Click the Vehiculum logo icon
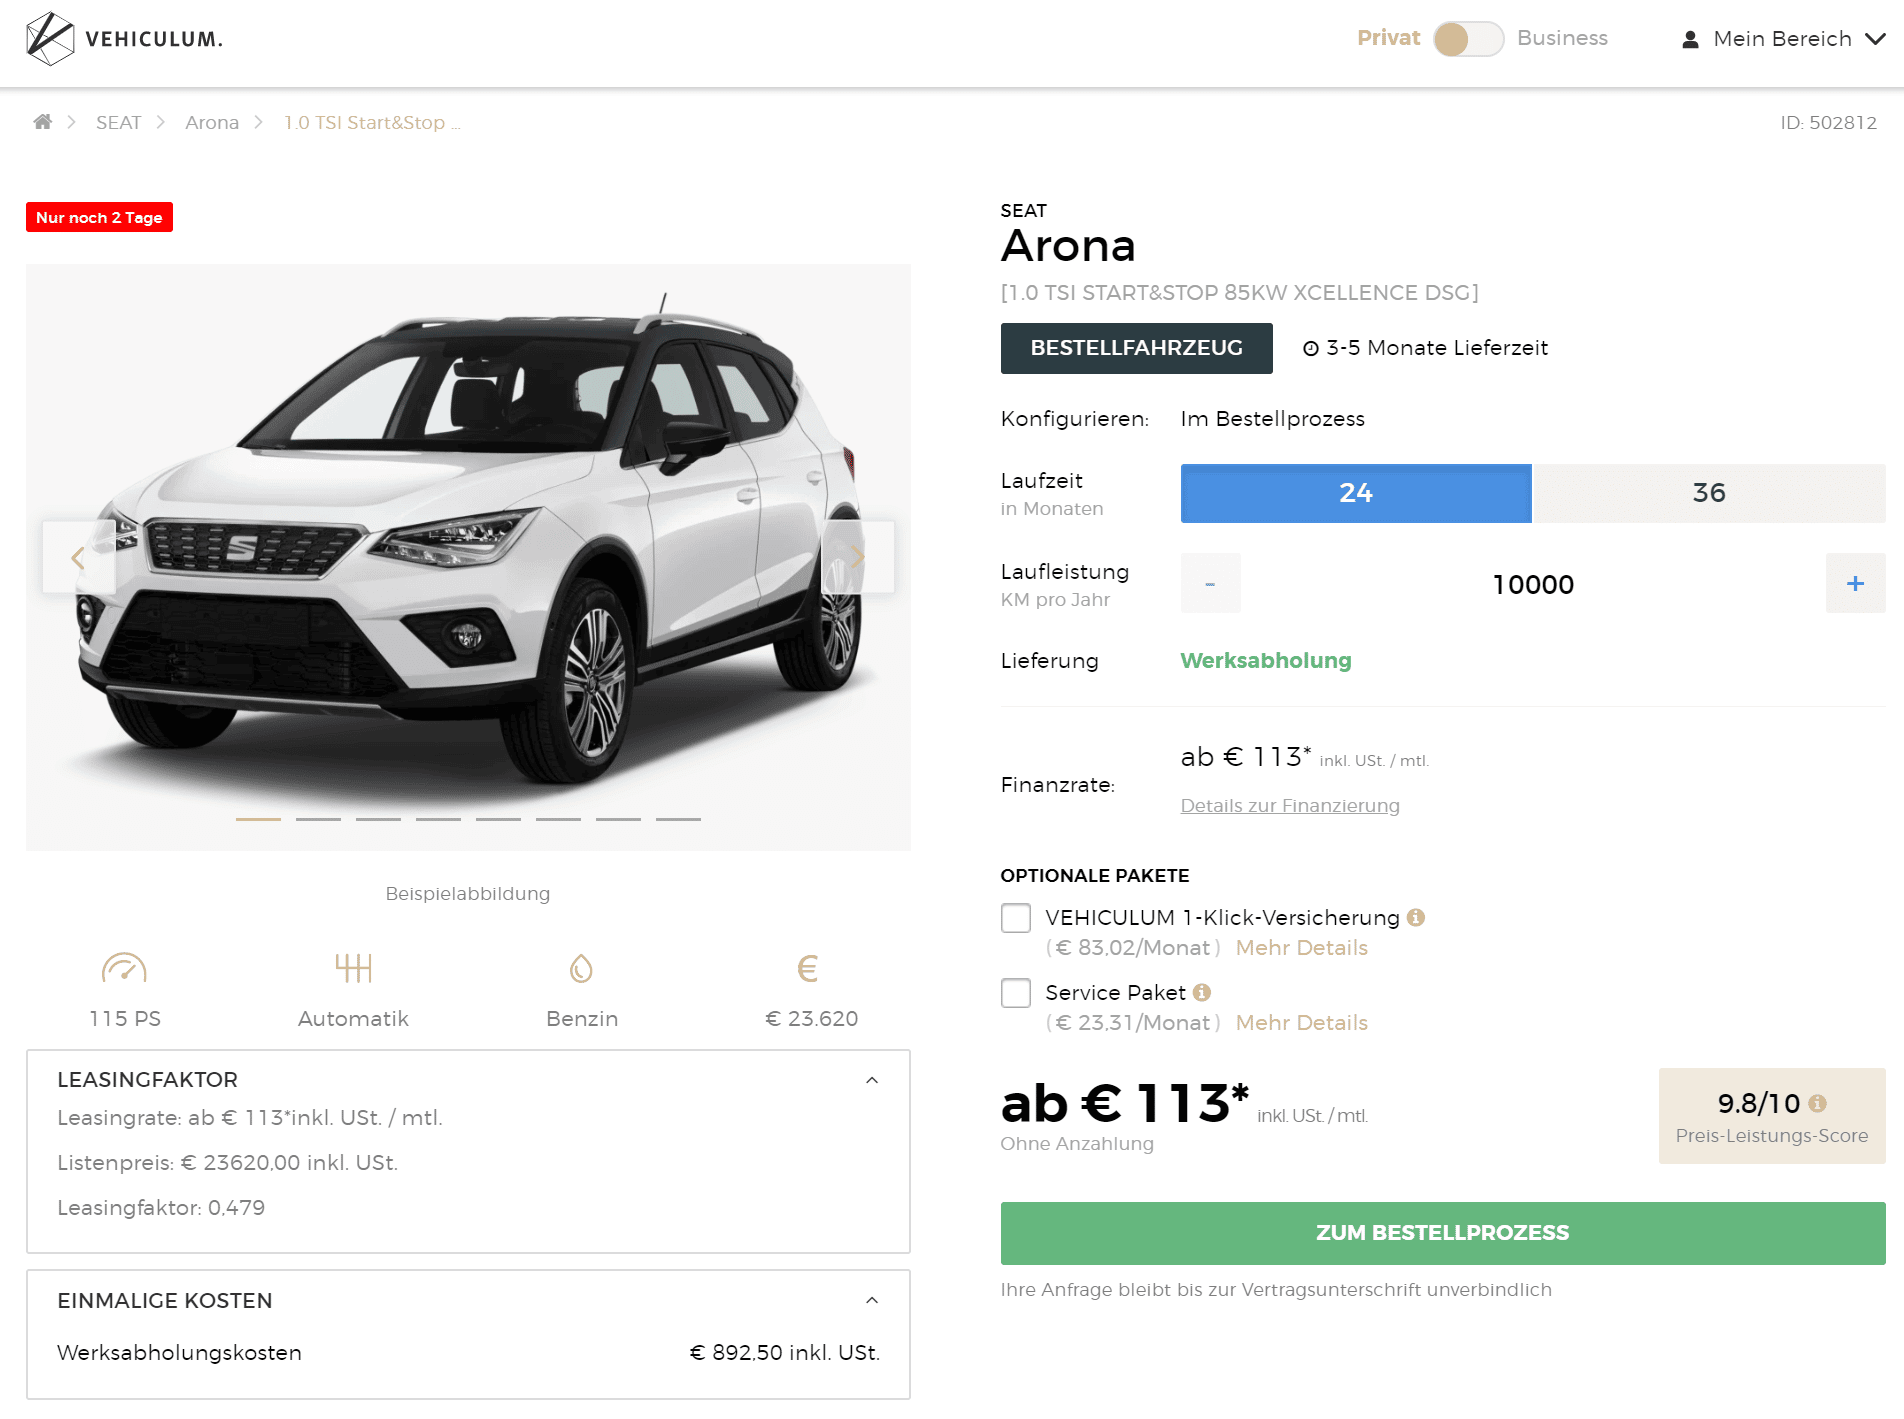Image resolution: width=1904 pixels, height=1419 pixels. pos(50,39)
